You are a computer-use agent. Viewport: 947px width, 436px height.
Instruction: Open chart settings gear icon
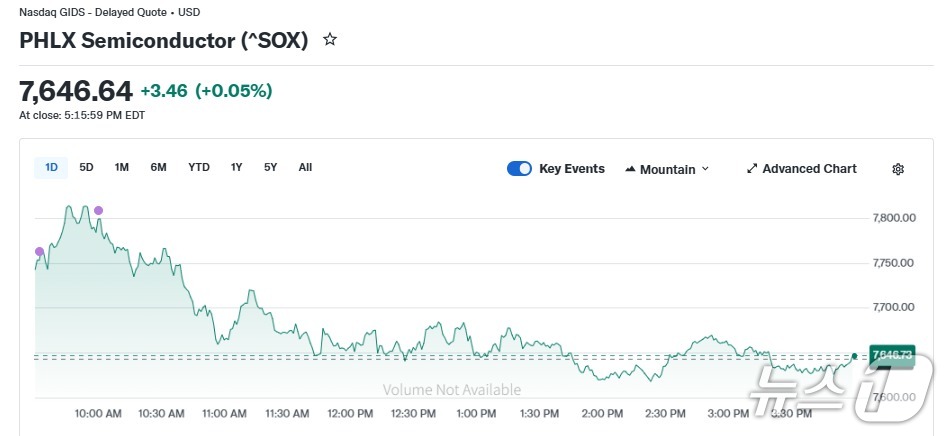pyautogui.click(x=897, y=169)
